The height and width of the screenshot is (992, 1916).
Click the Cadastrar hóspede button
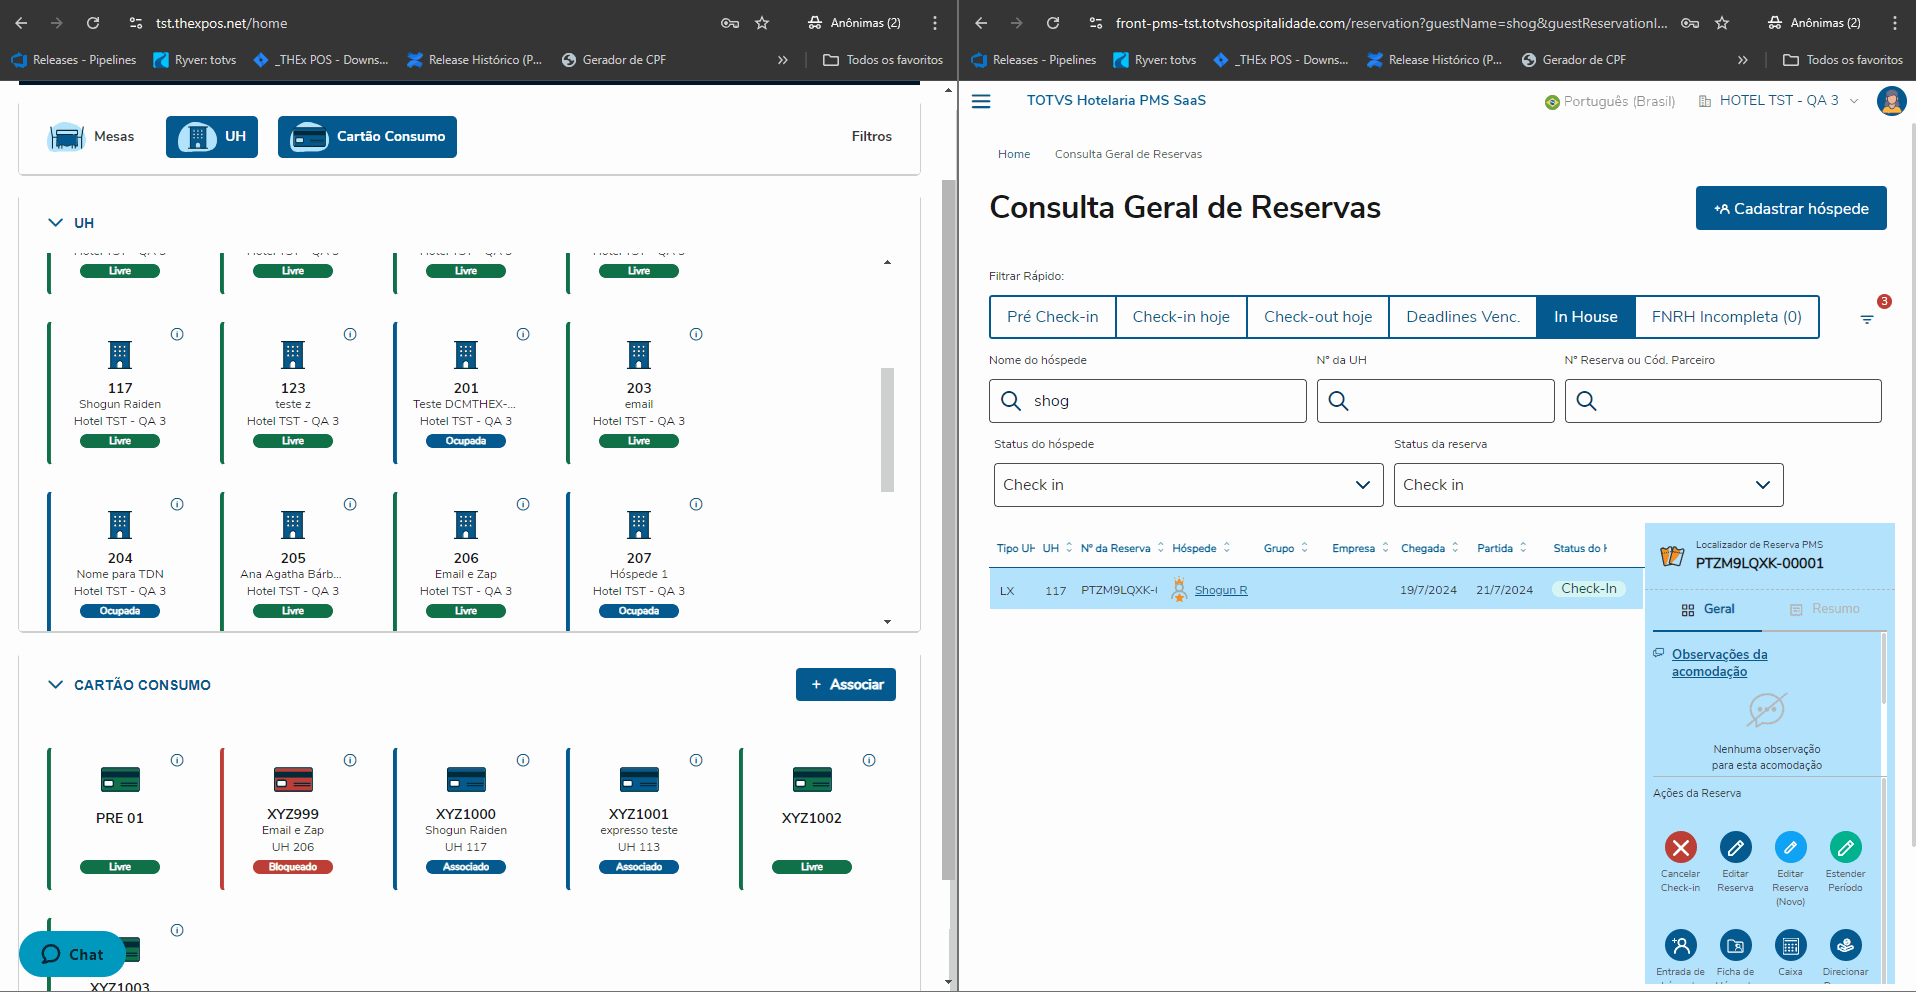(1790, 208)
